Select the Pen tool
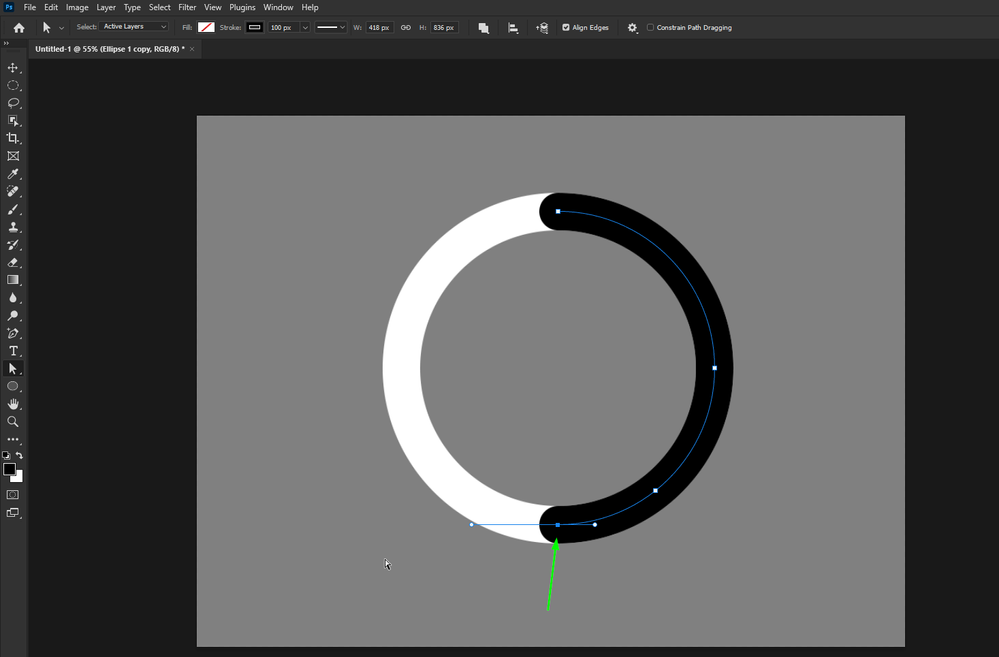 13,333
